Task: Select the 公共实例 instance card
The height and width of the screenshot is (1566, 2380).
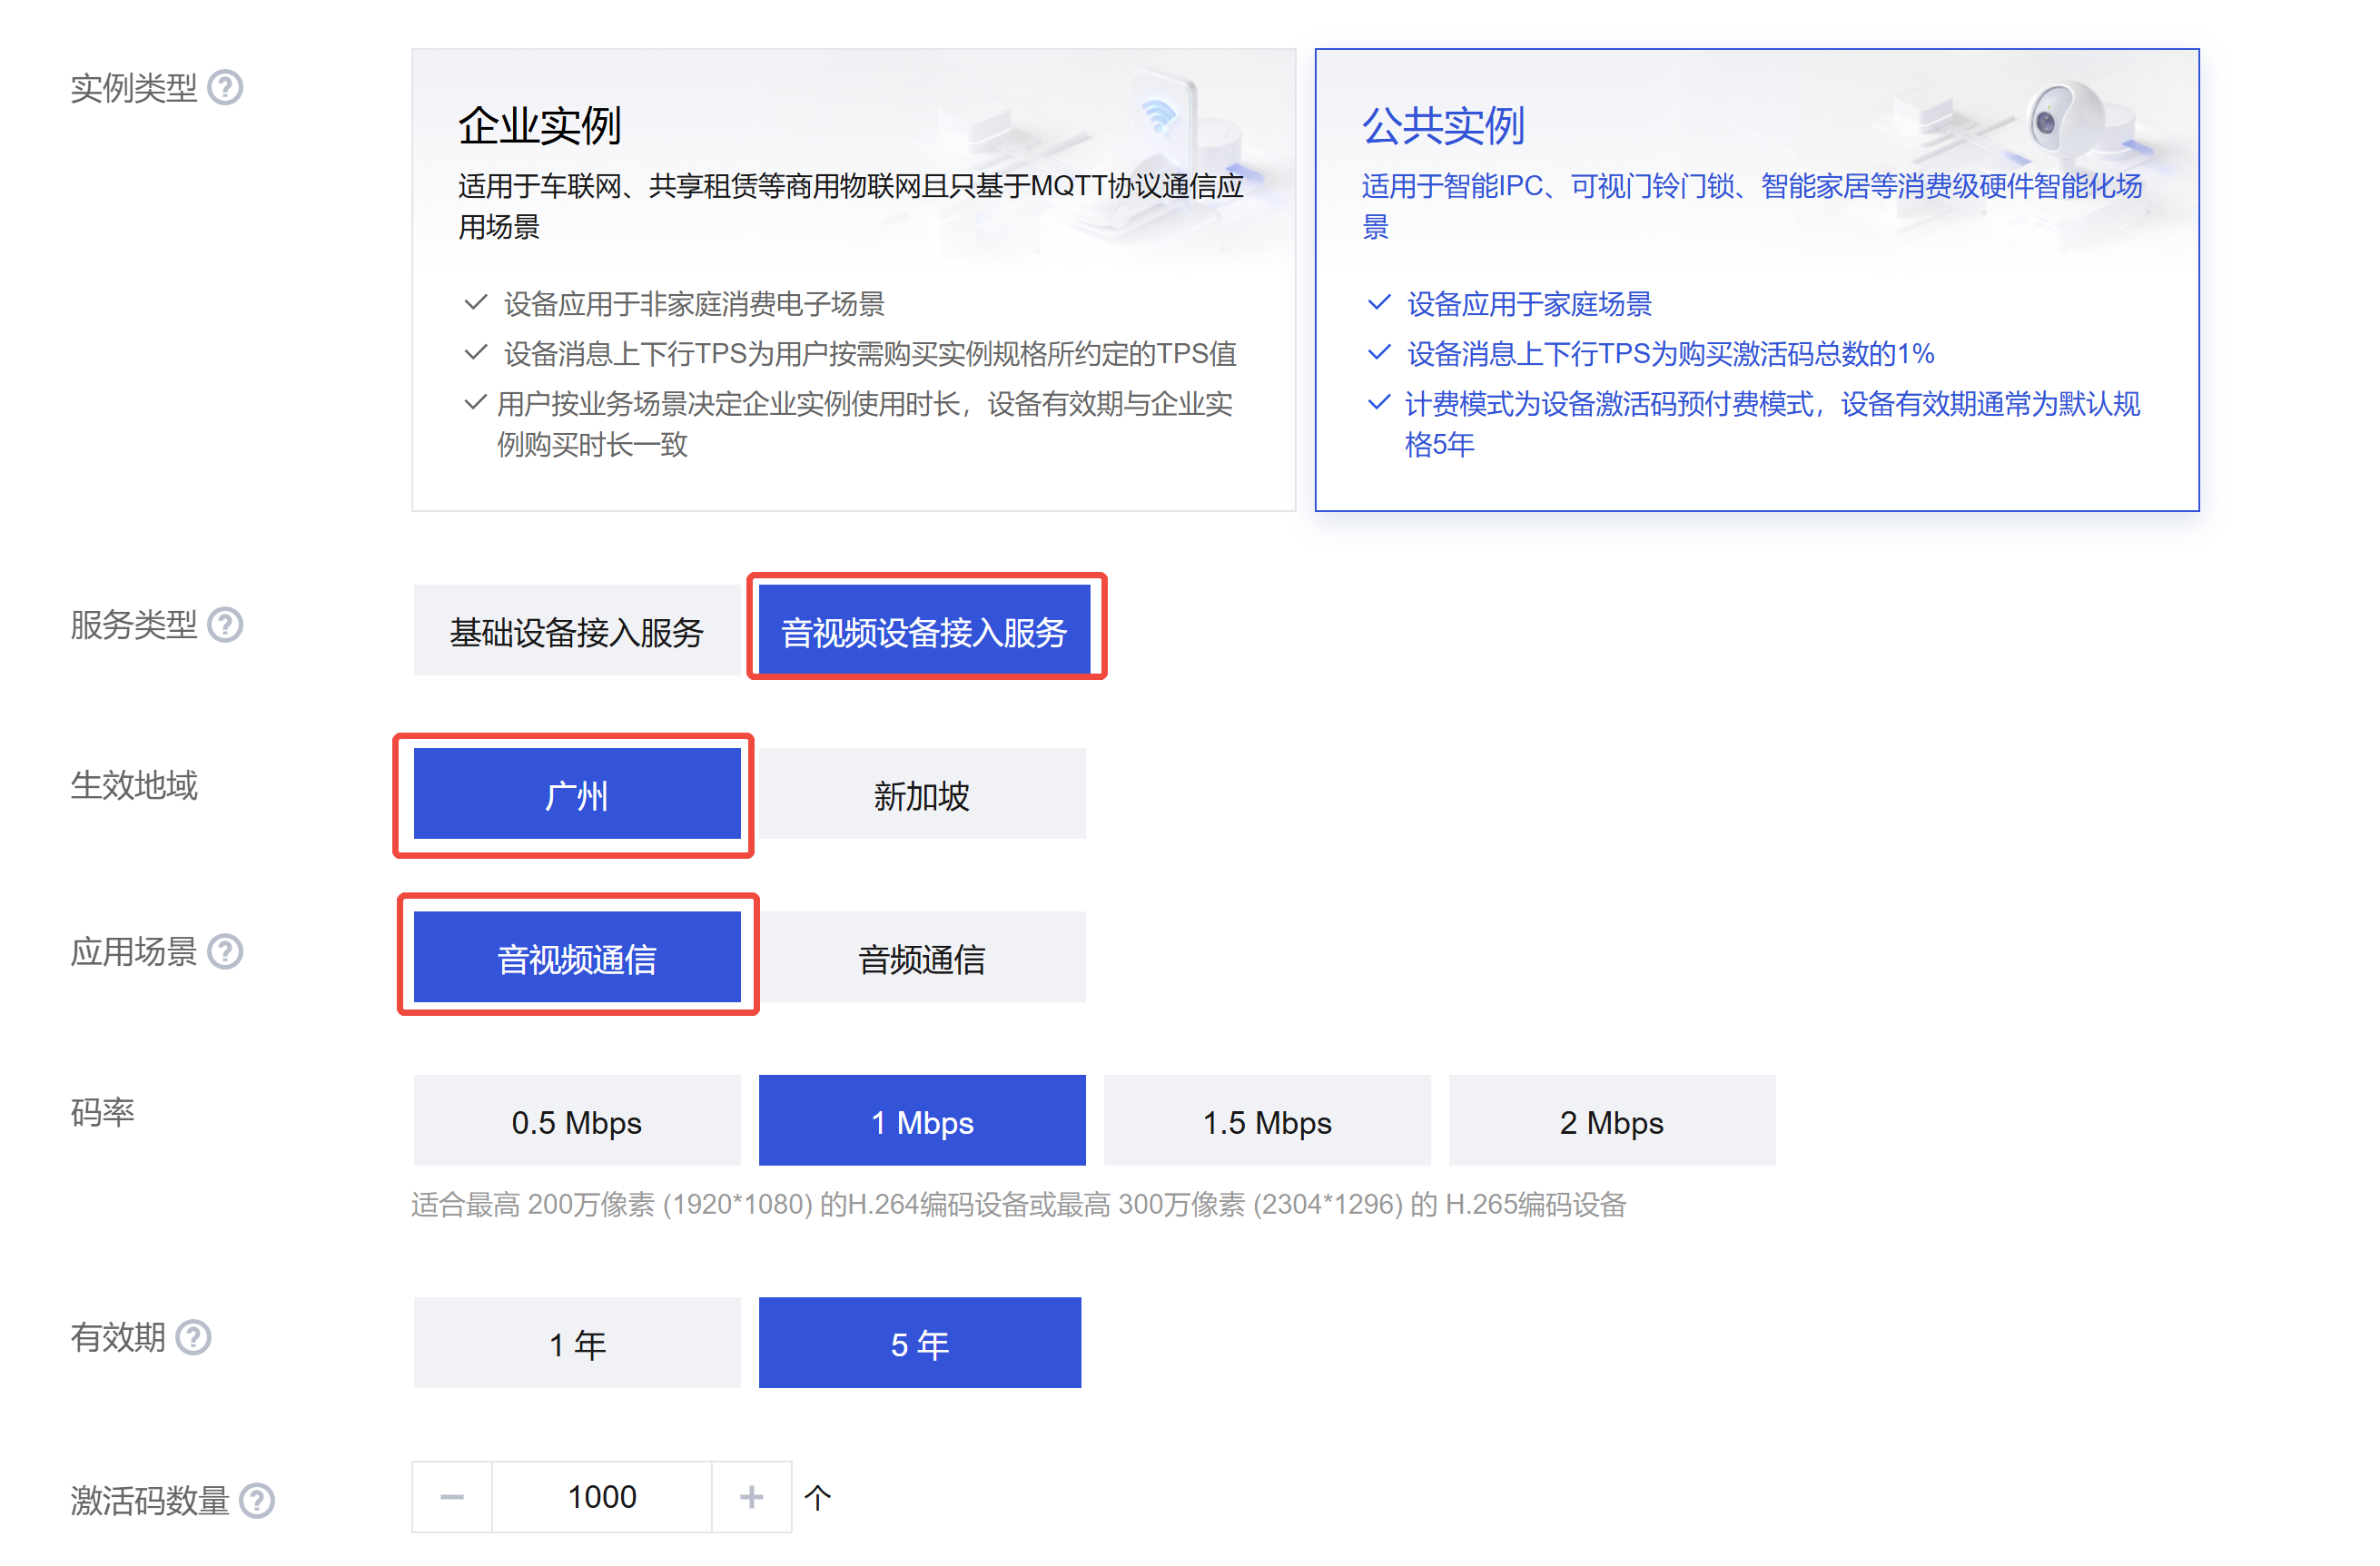Action: pyautogui.click(x=1756, y=280)
